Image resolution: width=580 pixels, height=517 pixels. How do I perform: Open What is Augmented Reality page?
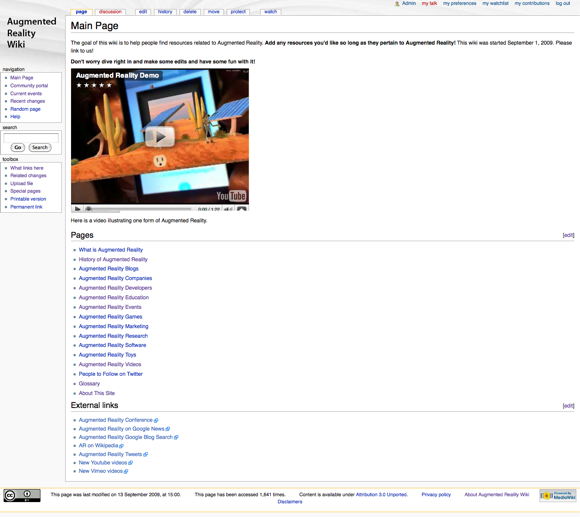click(x=111, y=250)
